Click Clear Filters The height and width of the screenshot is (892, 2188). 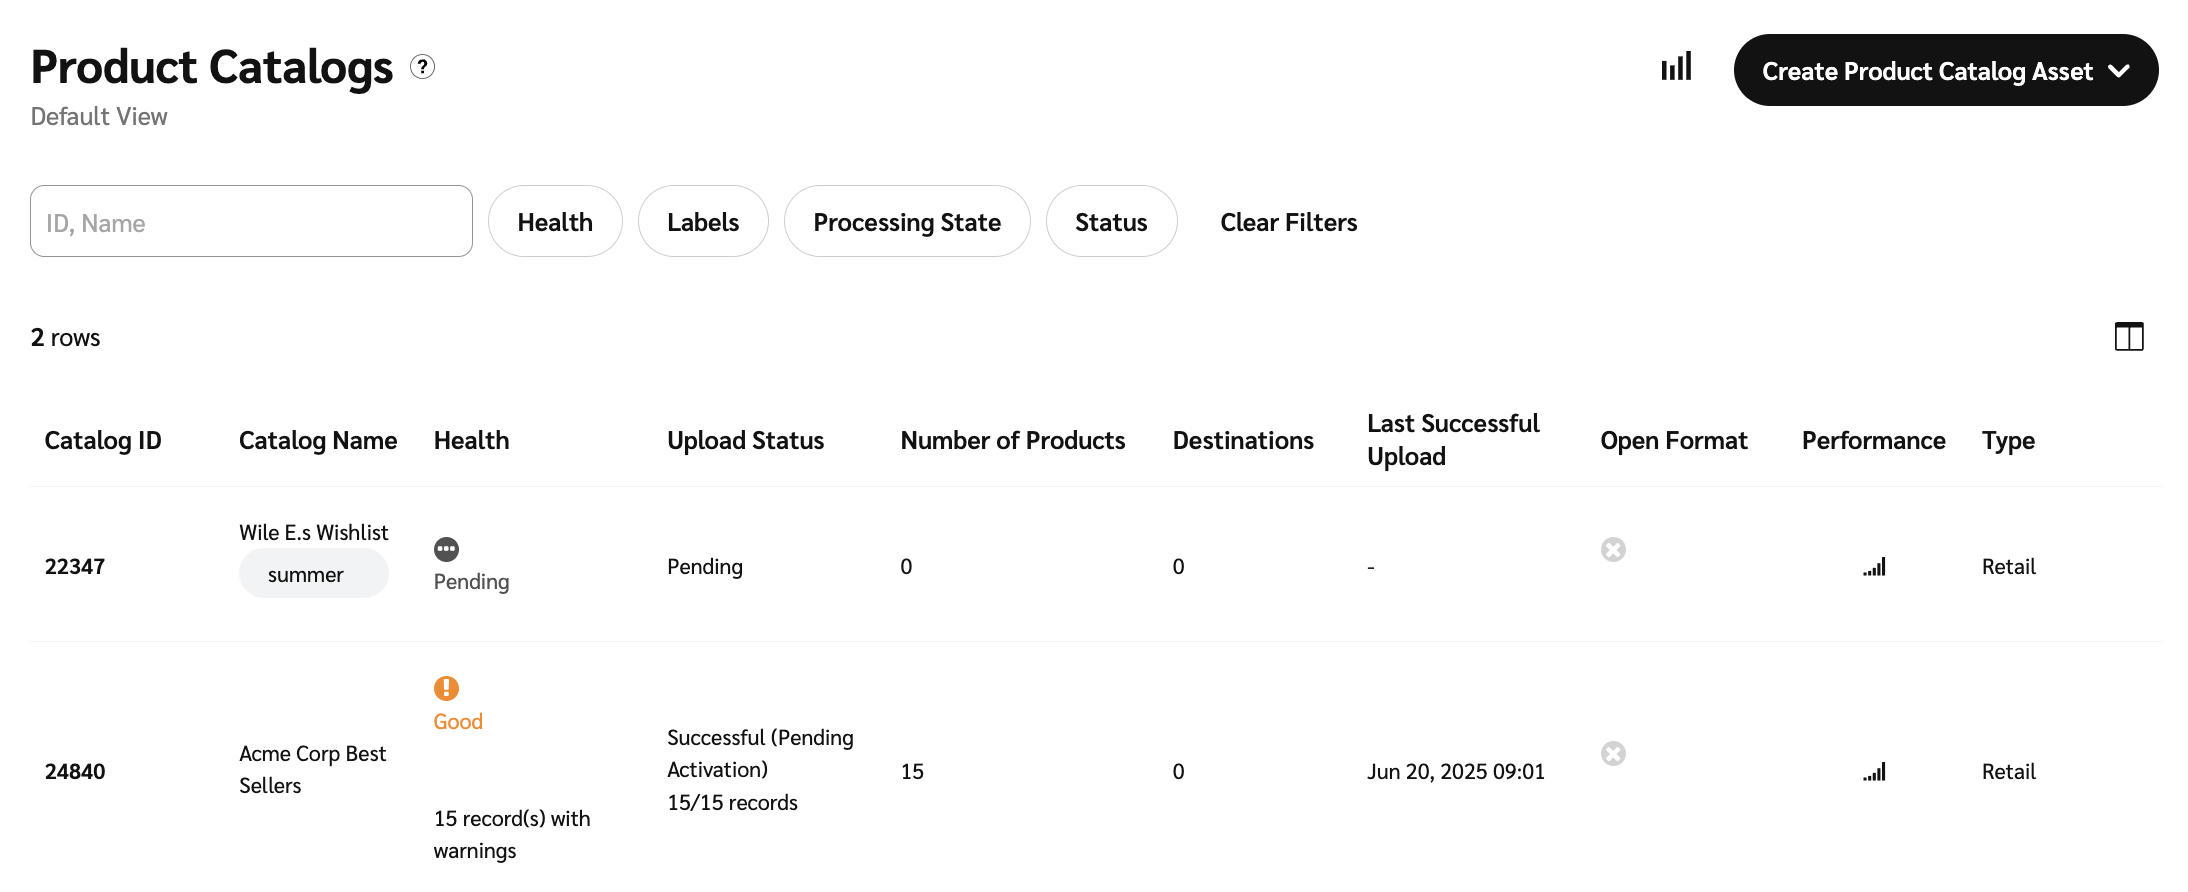(x=1288, y=222)
